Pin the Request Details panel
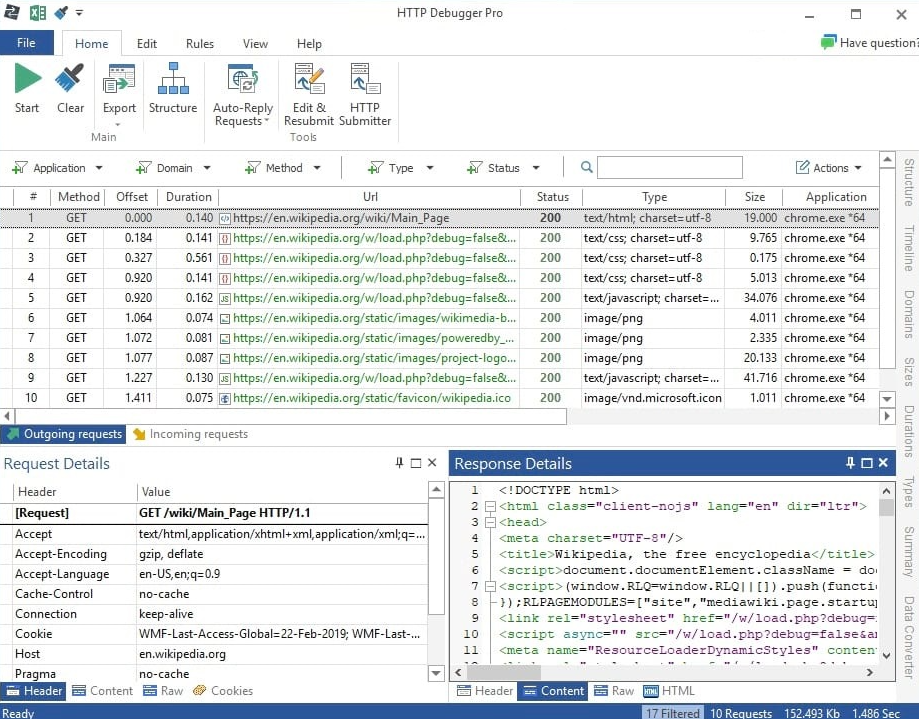 tap(399, 463)
